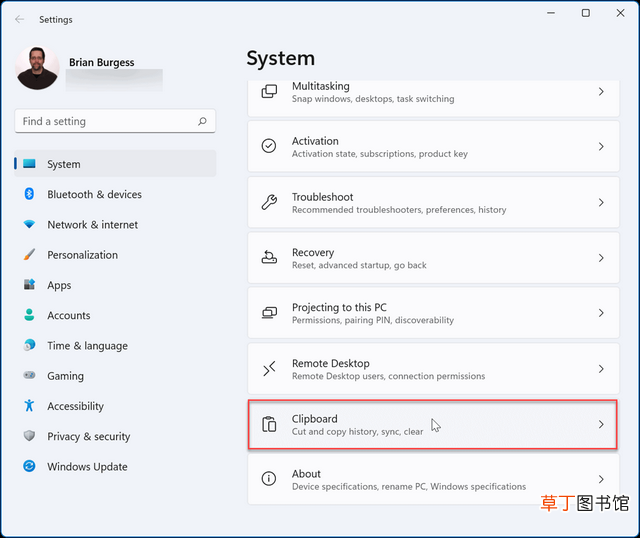
Task: Maximize the Settings window
Action: tap(585, 13)
